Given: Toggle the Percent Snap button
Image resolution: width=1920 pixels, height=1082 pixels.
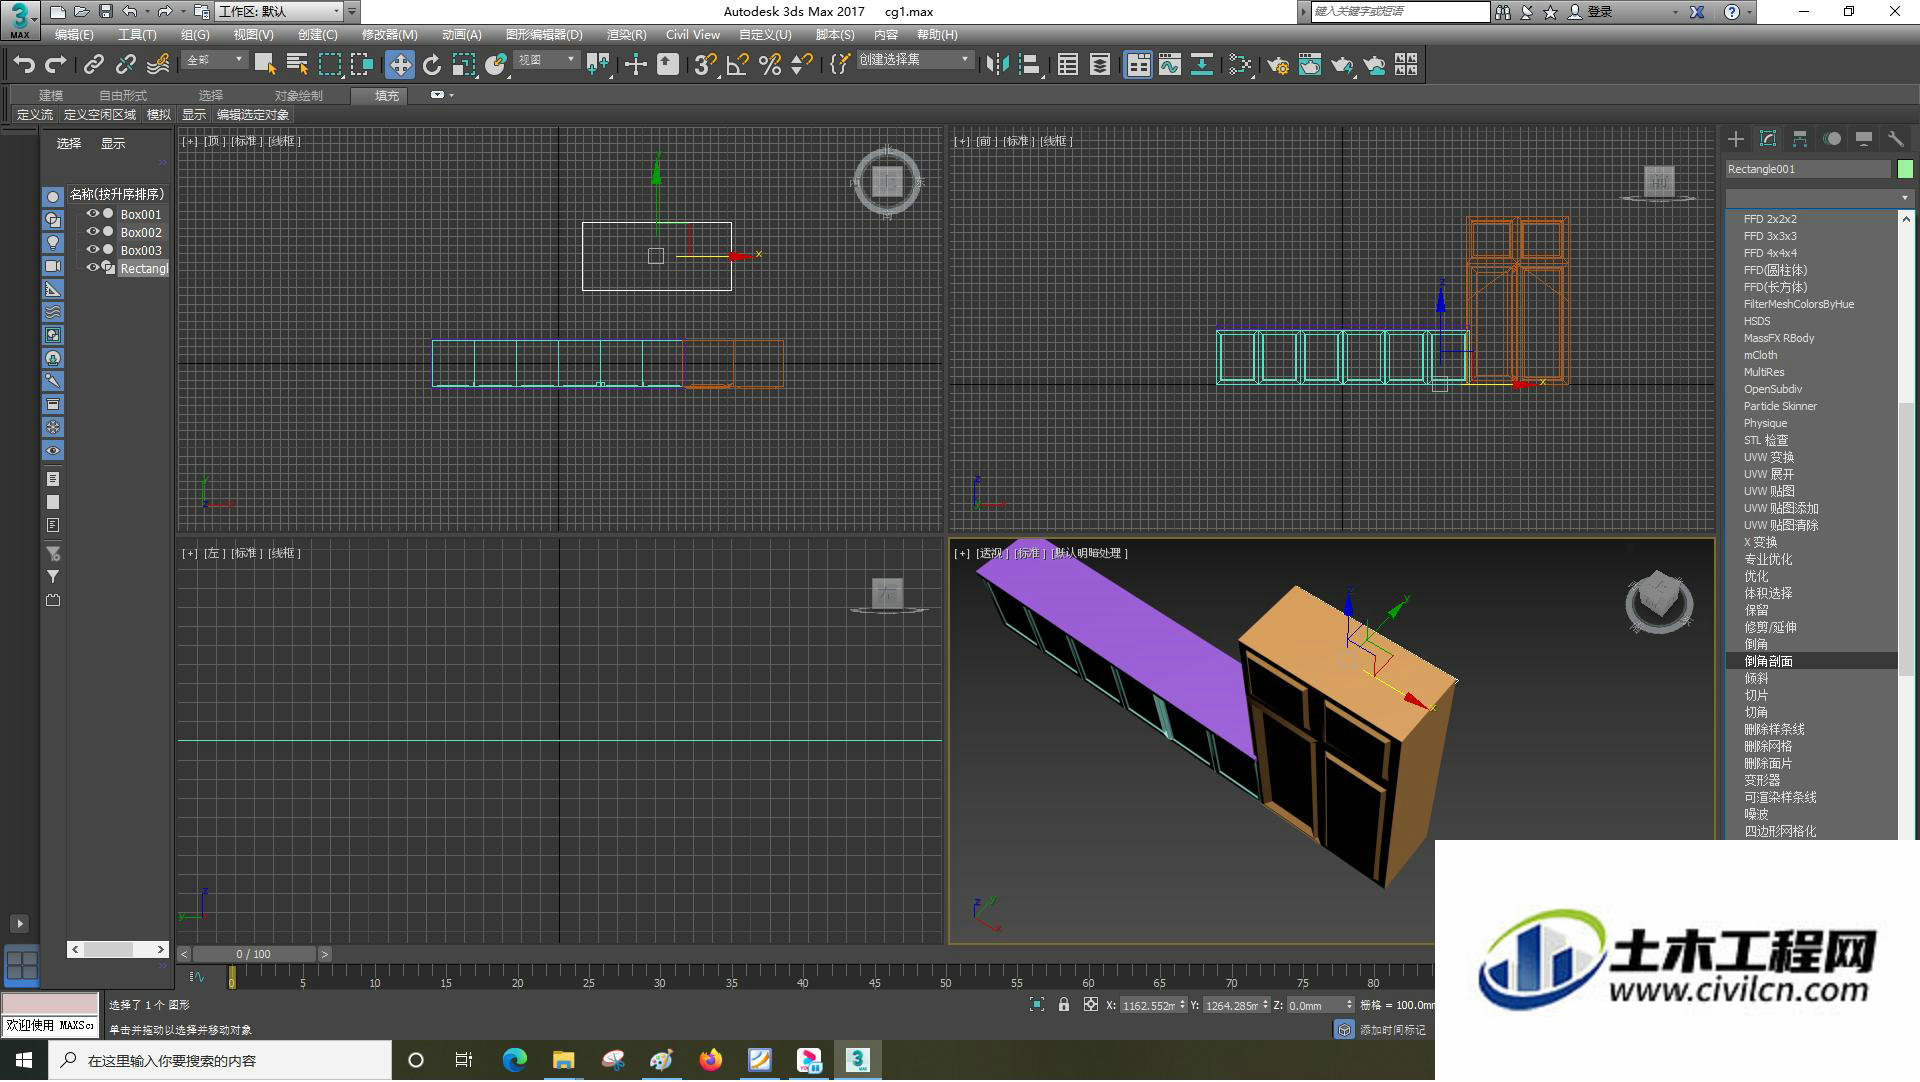Looking at the screenshot, I should 770,65.
